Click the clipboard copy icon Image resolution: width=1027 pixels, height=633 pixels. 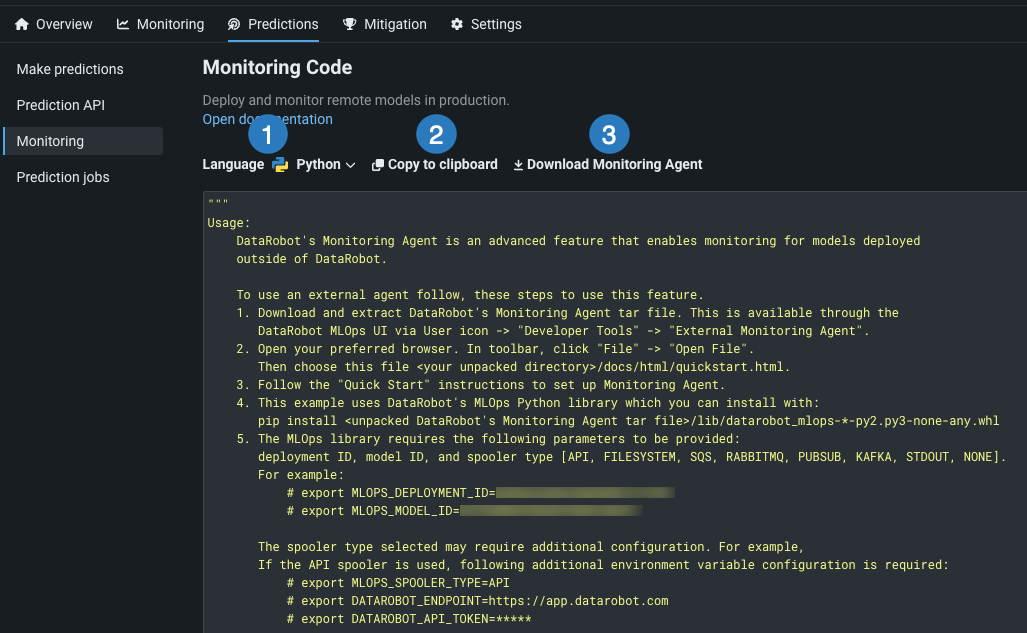(378, 165)
